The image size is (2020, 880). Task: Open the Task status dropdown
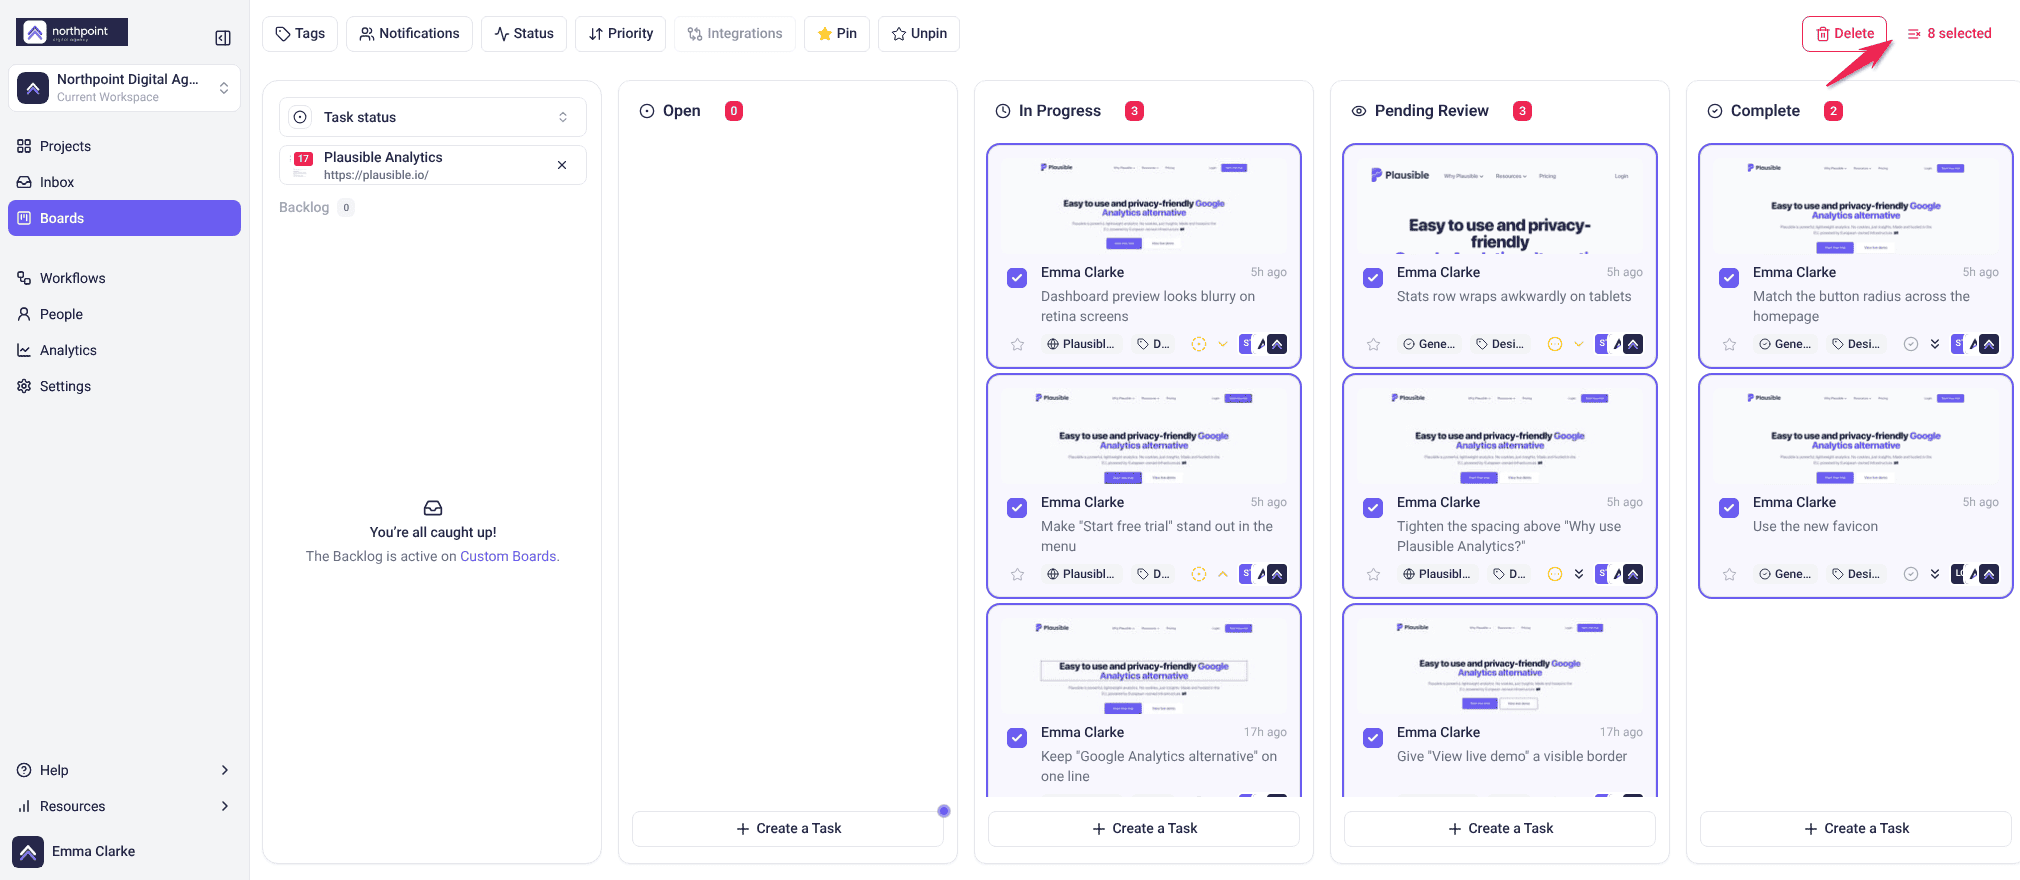(433, 117)
